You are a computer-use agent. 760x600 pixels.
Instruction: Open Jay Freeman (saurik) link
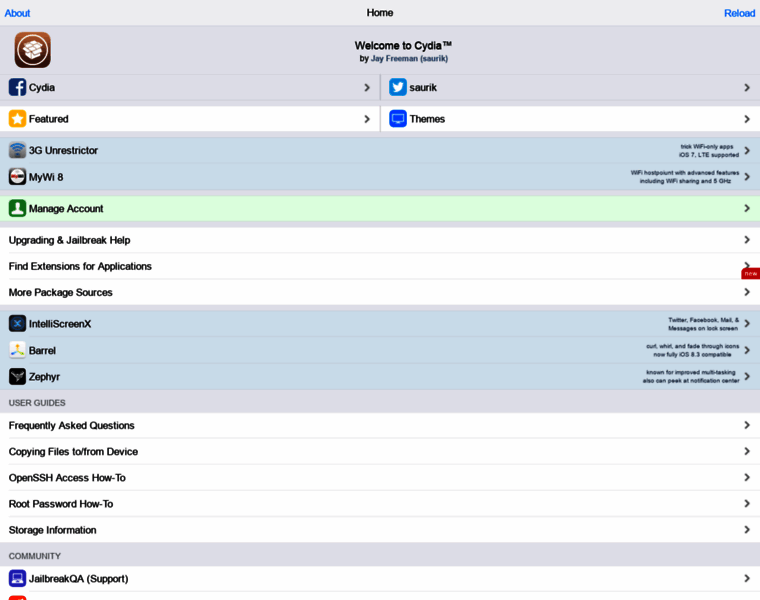coord(409,59)
